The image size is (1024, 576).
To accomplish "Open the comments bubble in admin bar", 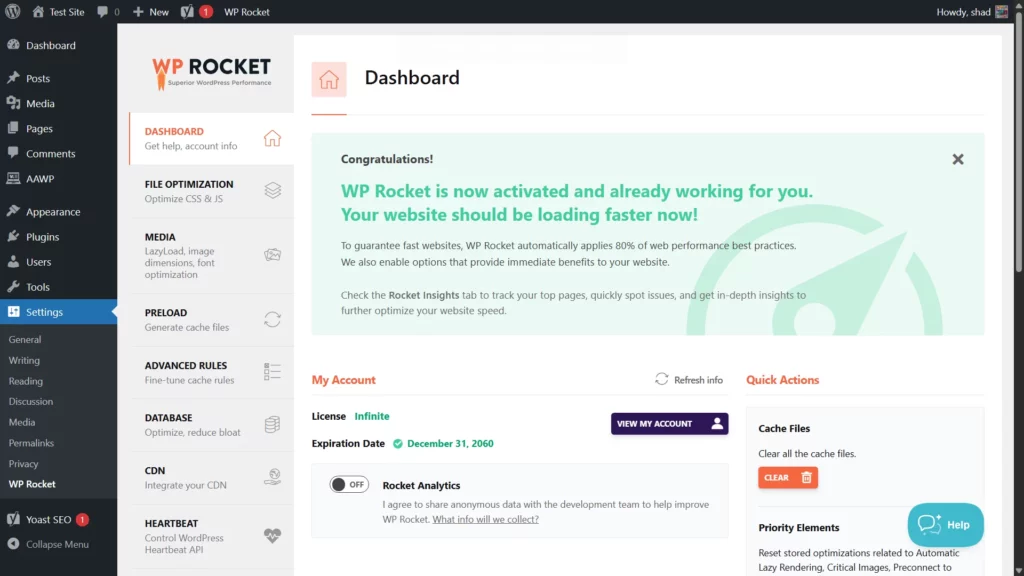I will (108, 12).
